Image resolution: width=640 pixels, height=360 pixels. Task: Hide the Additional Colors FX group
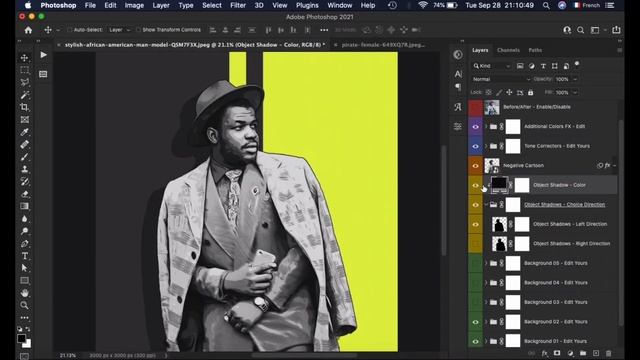click(476, 127)
